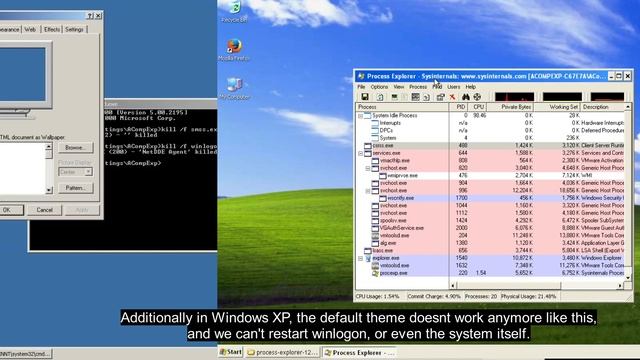This screenshot has height=360, width=640.
Task: Collapse the svchost.exe node with PID 820
Action: 368,168
